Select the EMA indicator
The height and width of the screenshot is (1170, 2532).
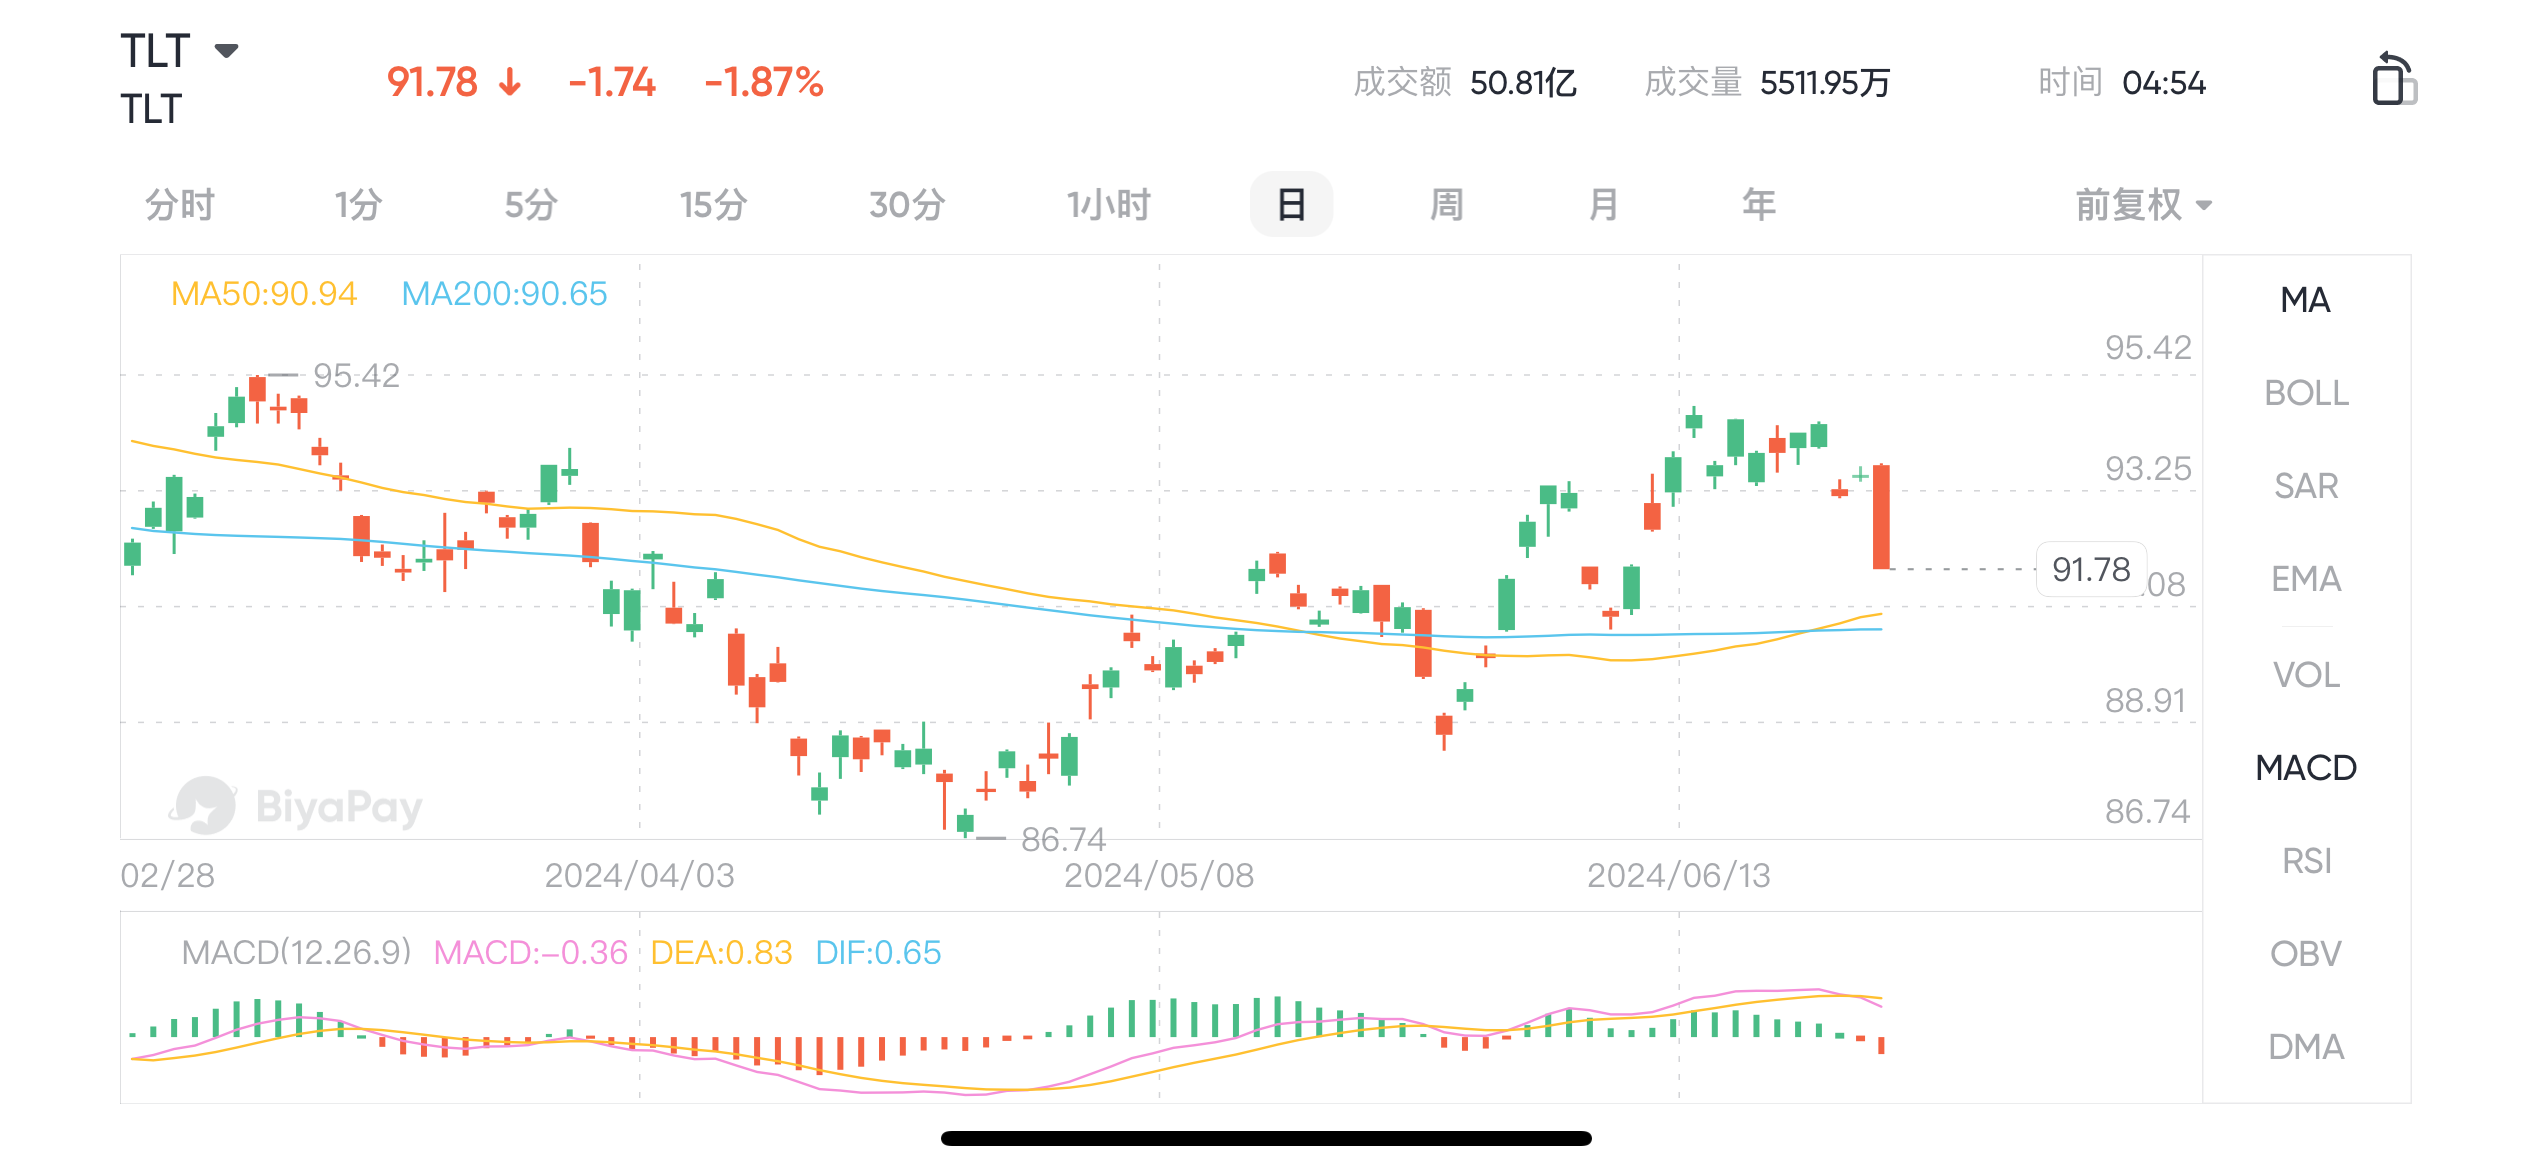pyautogui.click(x=2306, y=579)
